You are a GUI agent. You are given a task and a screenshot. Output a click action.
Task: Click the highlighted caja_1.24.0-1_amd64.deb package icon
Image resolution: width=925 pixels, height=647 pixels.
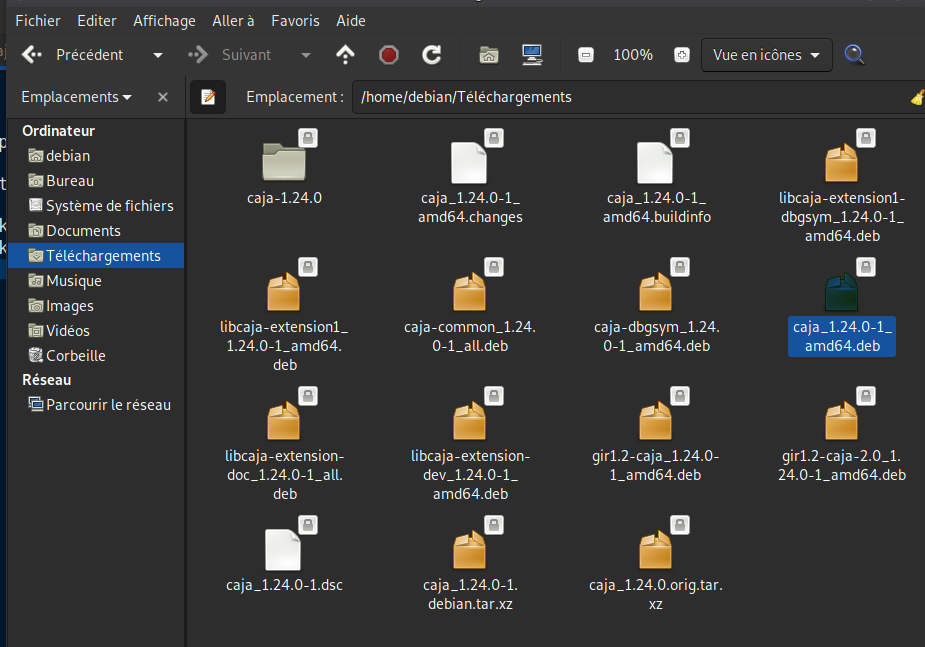[x=841, y=291]
